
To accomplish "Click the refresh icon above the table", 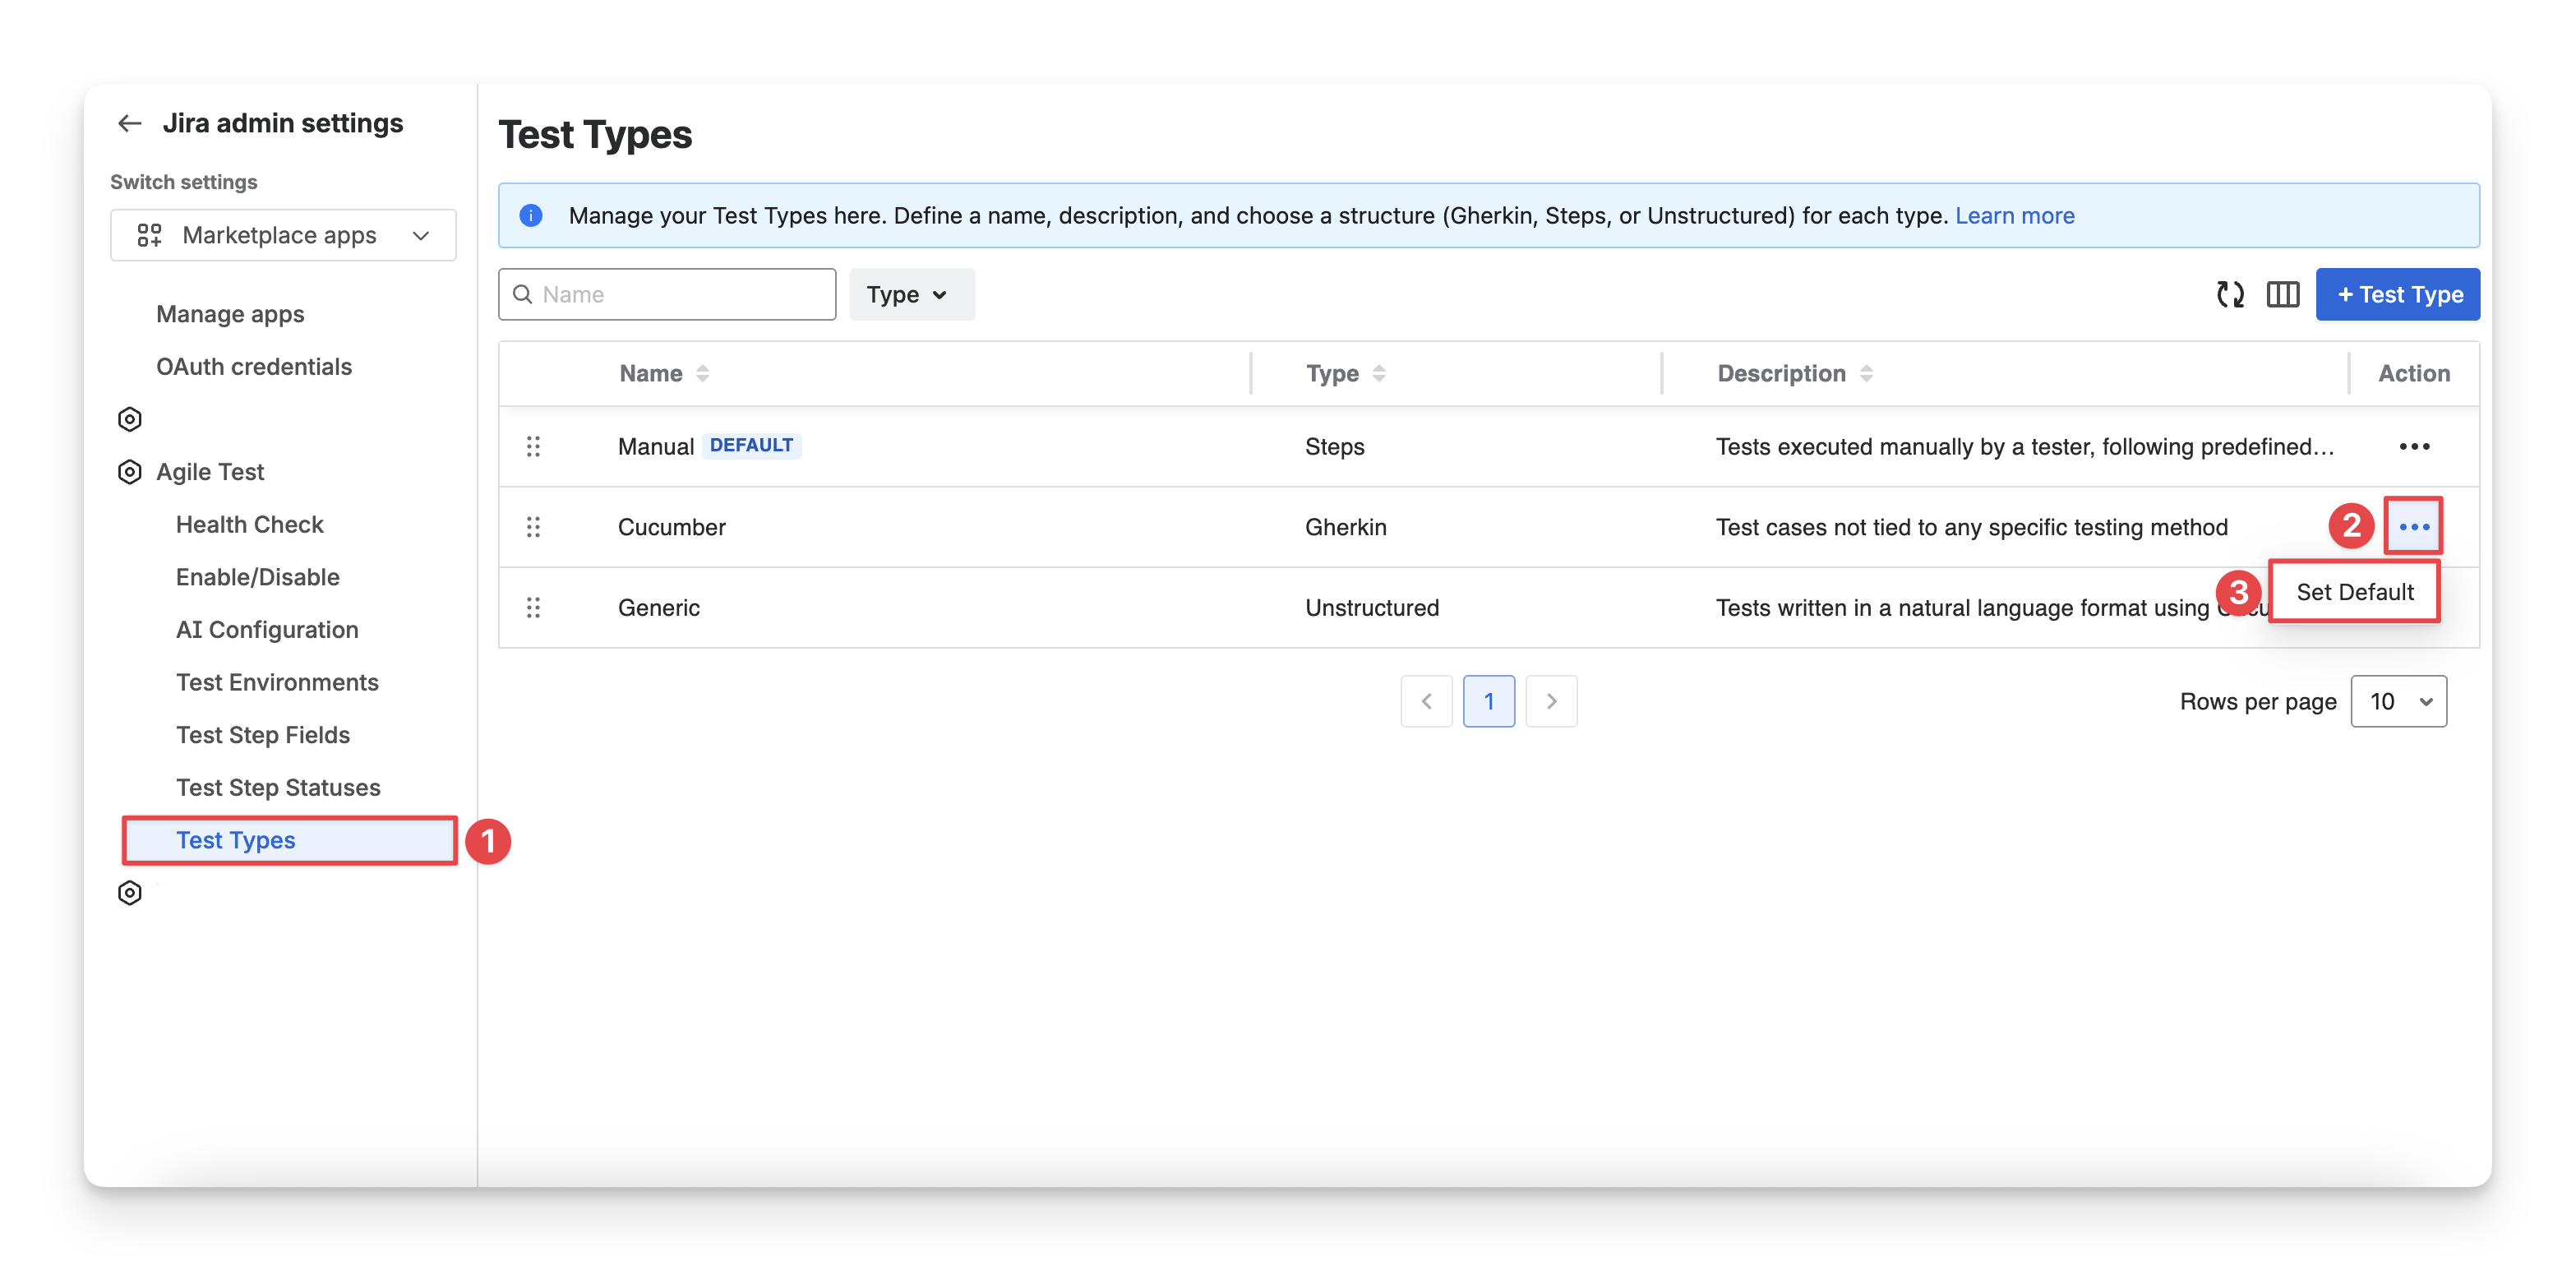I will point(2230,294).
